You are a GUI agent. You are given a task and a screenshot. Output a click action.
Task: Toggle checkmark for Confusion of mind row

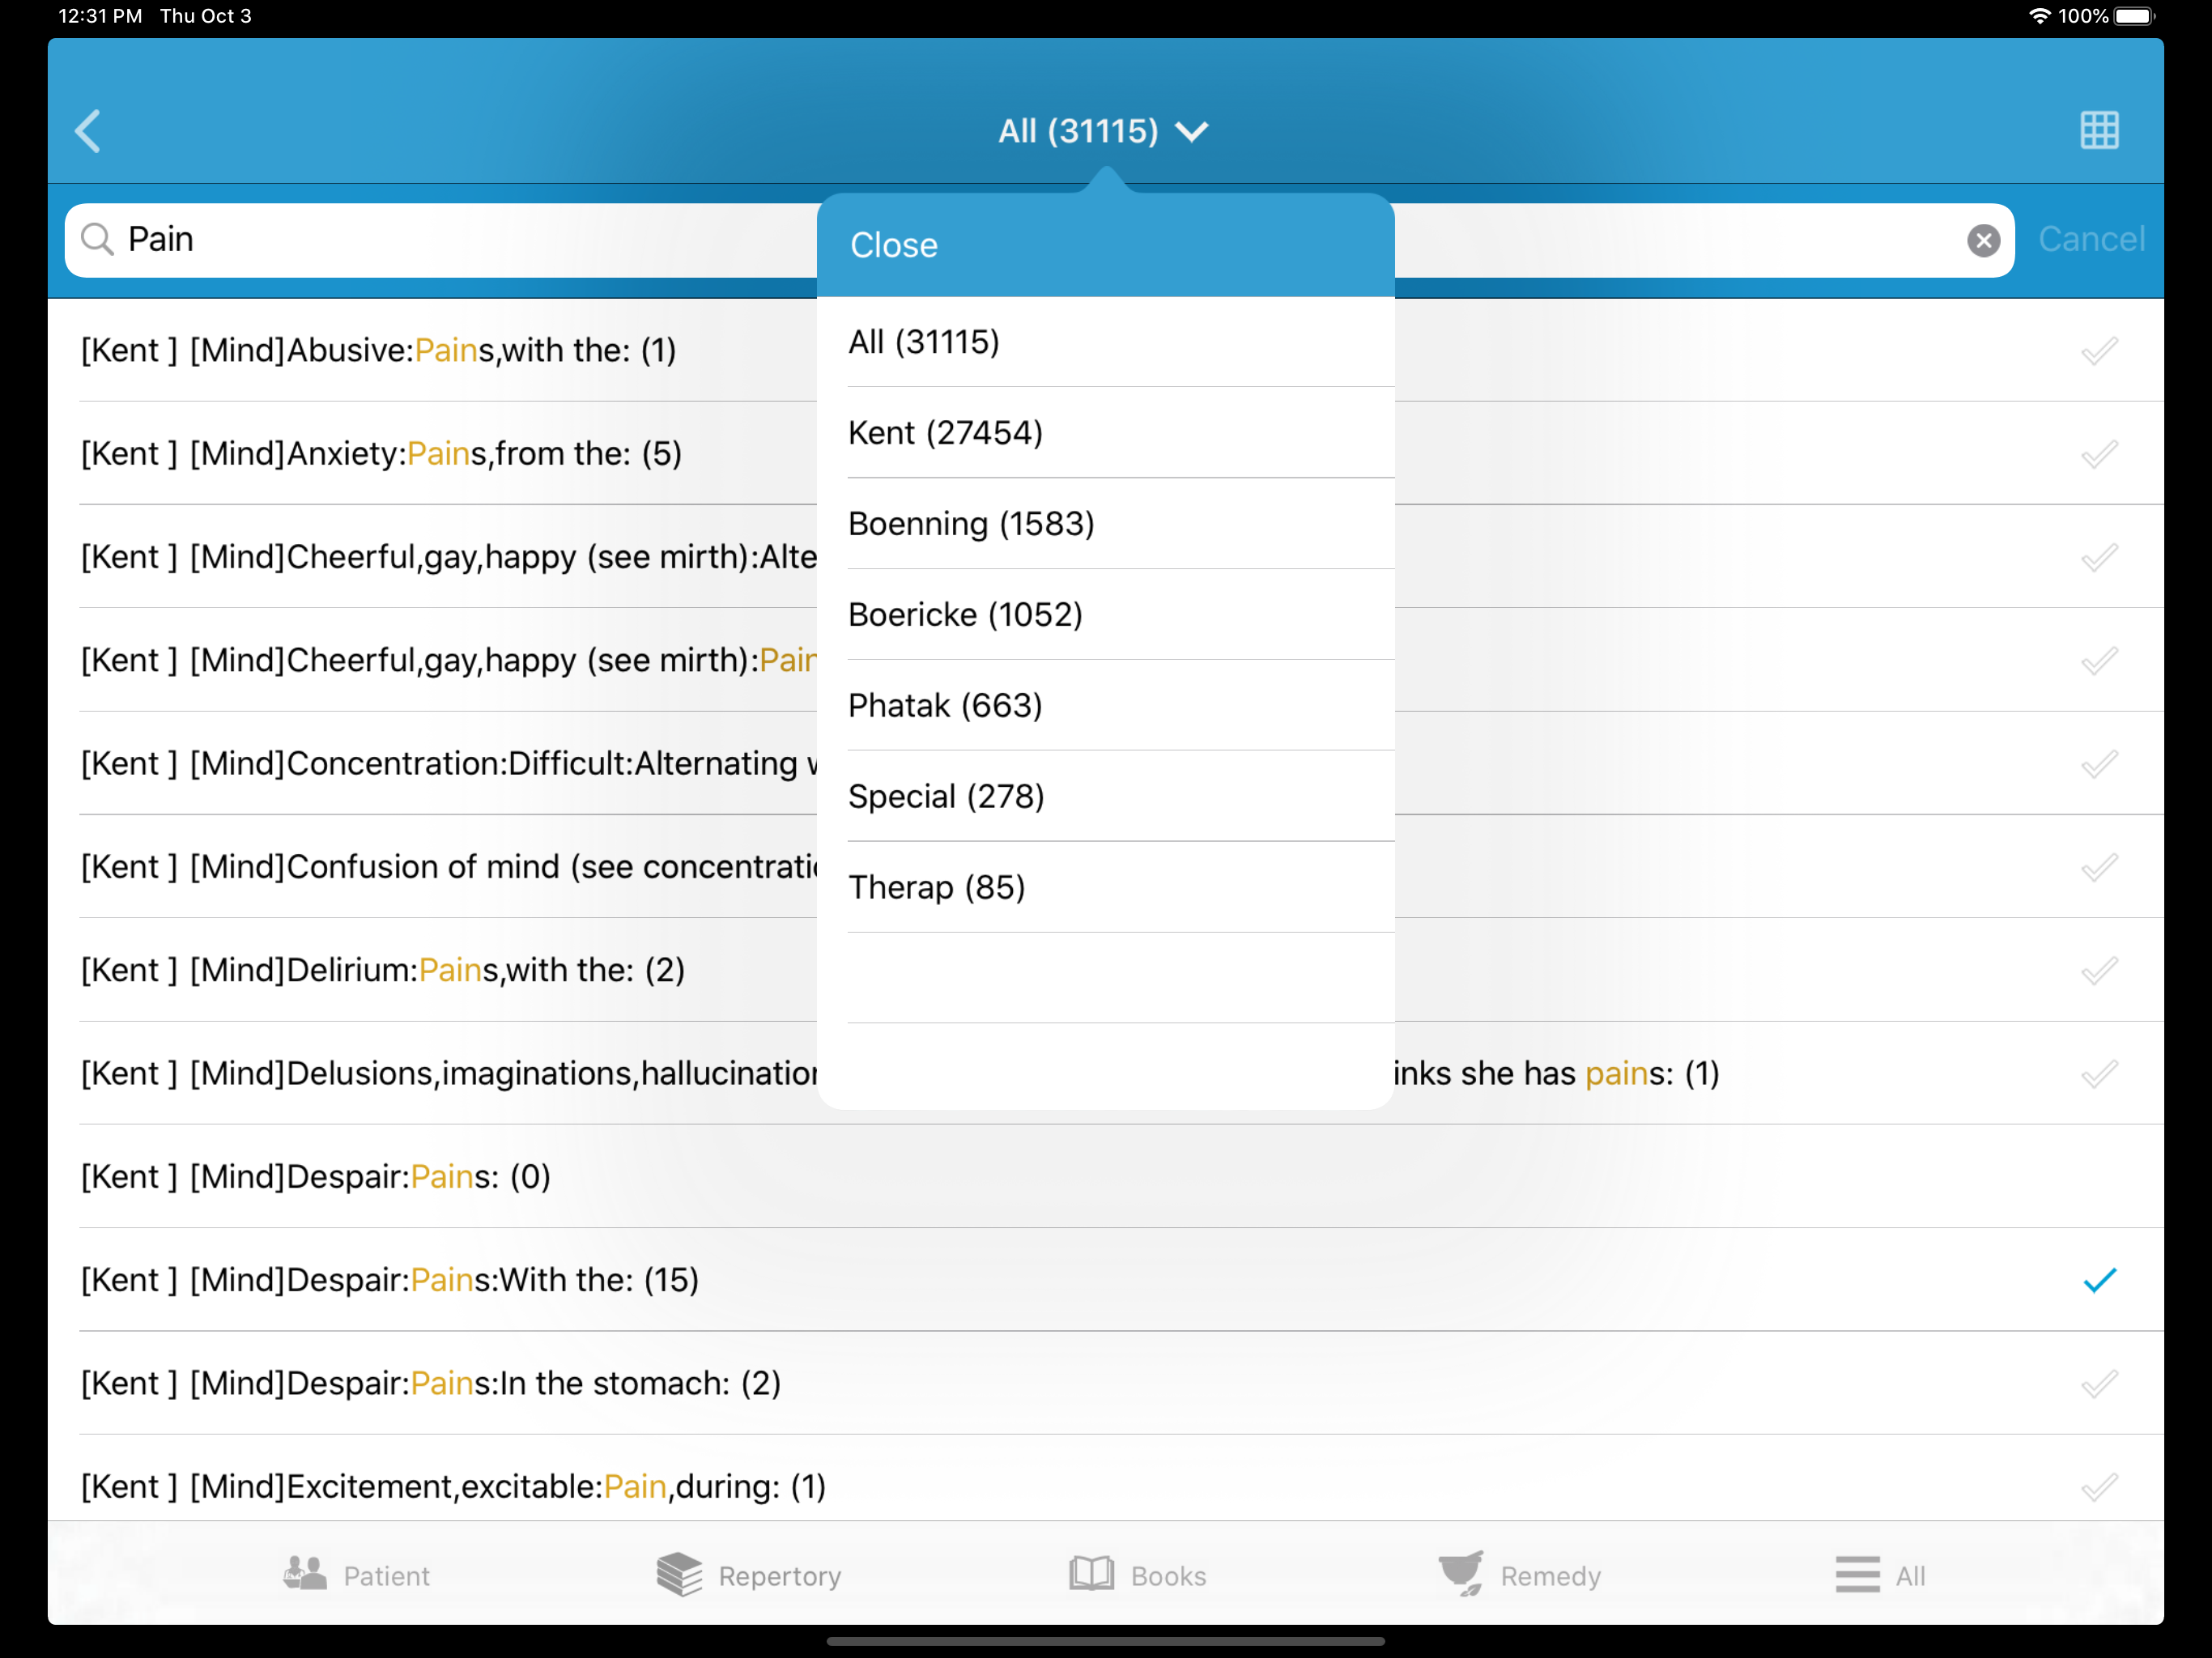click(x=2099, y=867)
